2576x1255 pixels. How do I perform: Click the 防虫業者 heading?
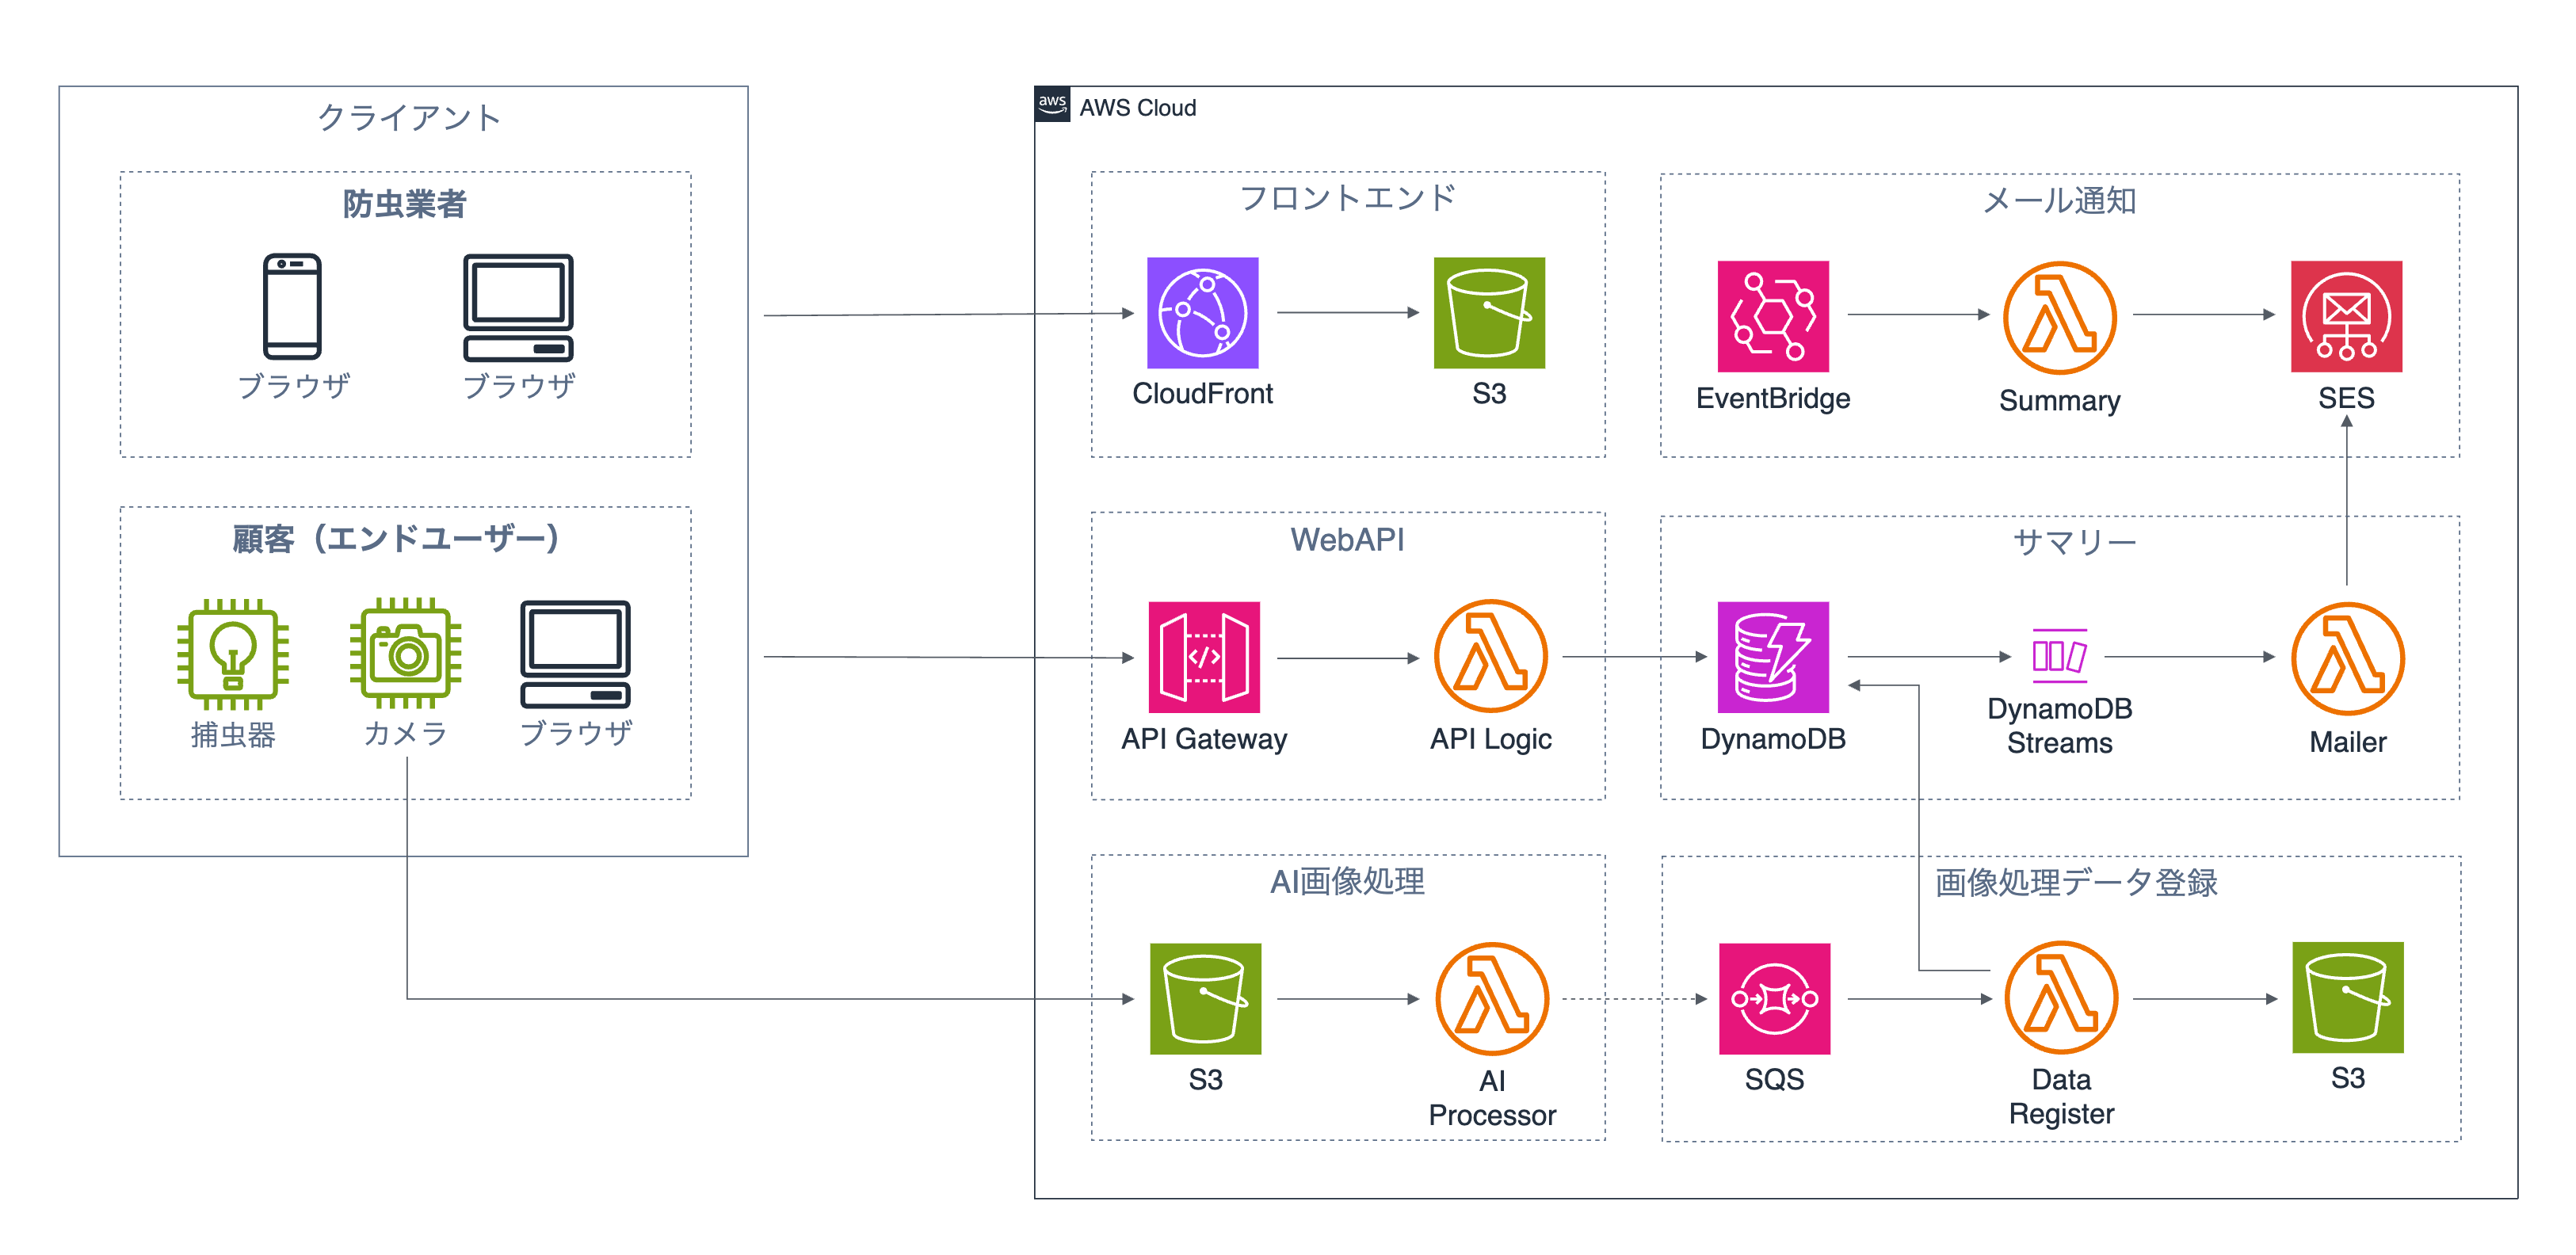point(404,204)
